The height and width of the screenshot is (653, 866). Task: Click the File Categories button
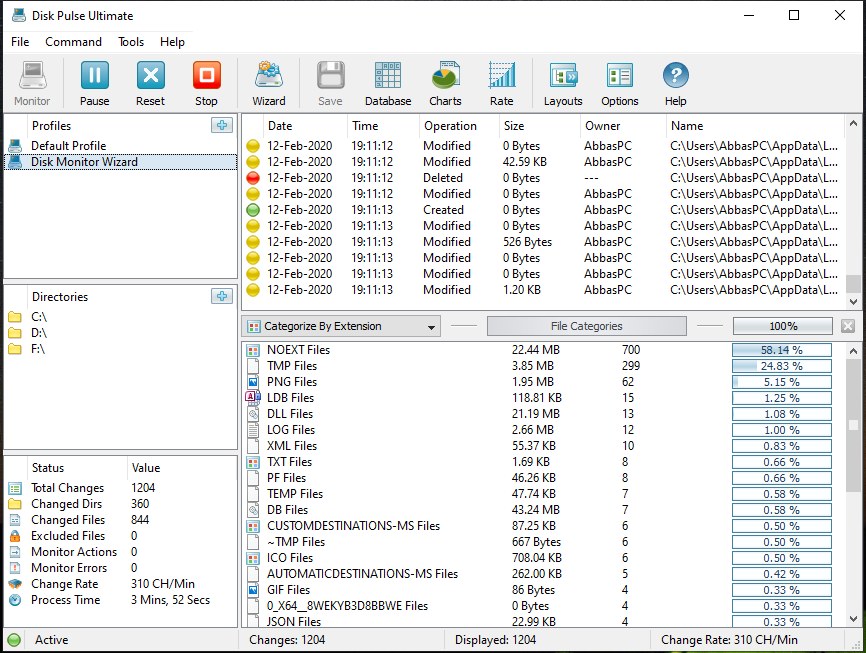coord(587,326)
